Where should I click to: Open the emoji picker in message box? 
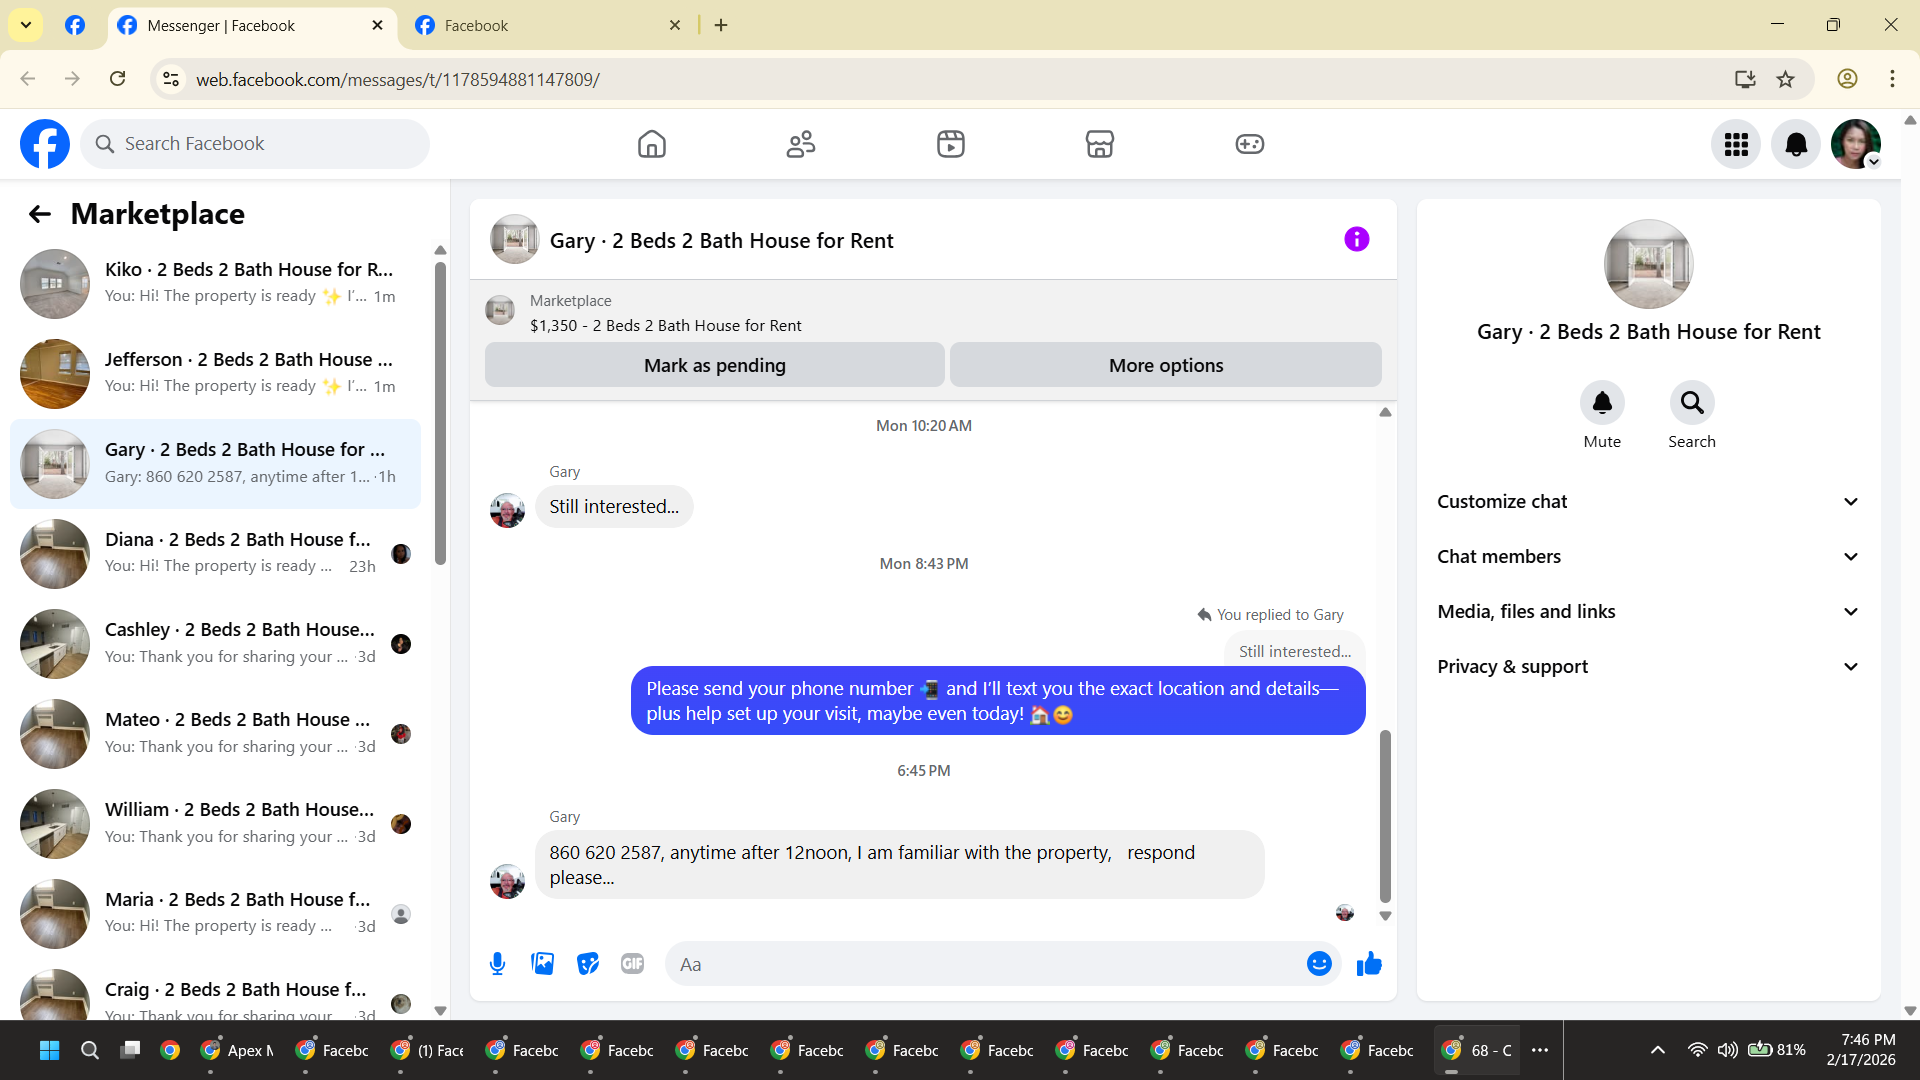(x=1319, y=964)
